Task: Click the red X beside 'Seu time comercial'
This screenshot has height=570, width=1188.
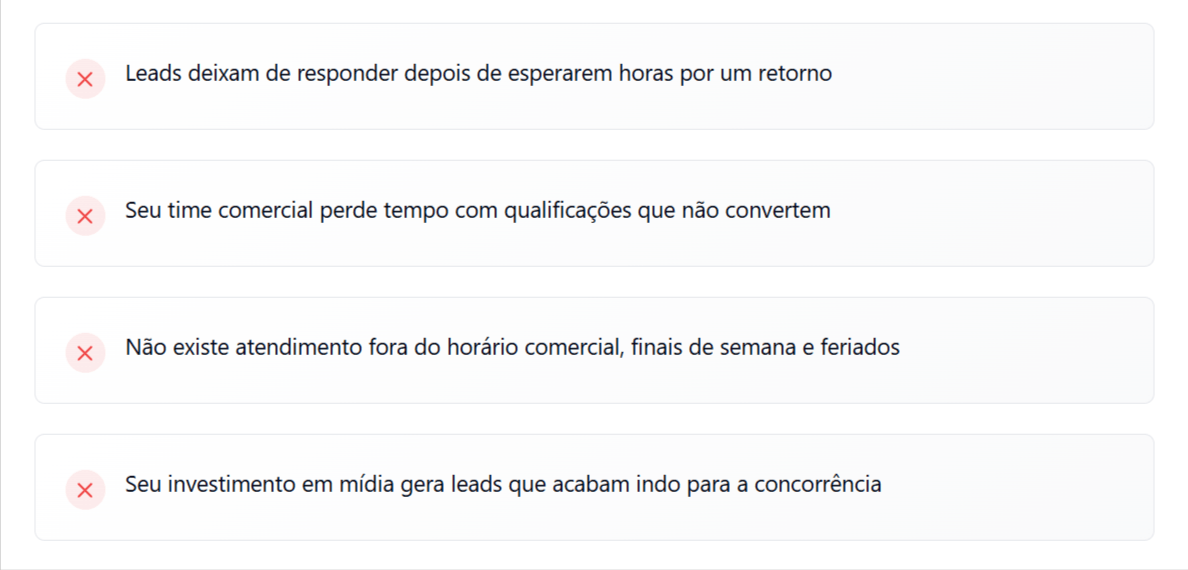Action: pyautogui.click(x=85, y=216)
